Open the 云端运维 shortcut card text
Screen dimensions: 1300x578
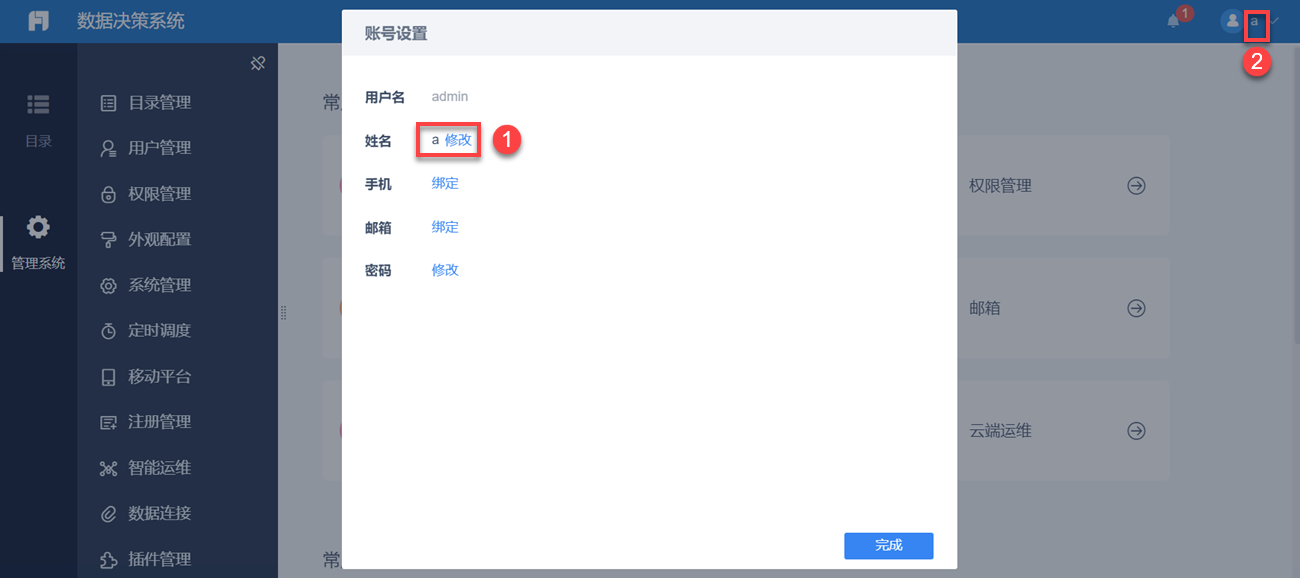click(1000, 431)
